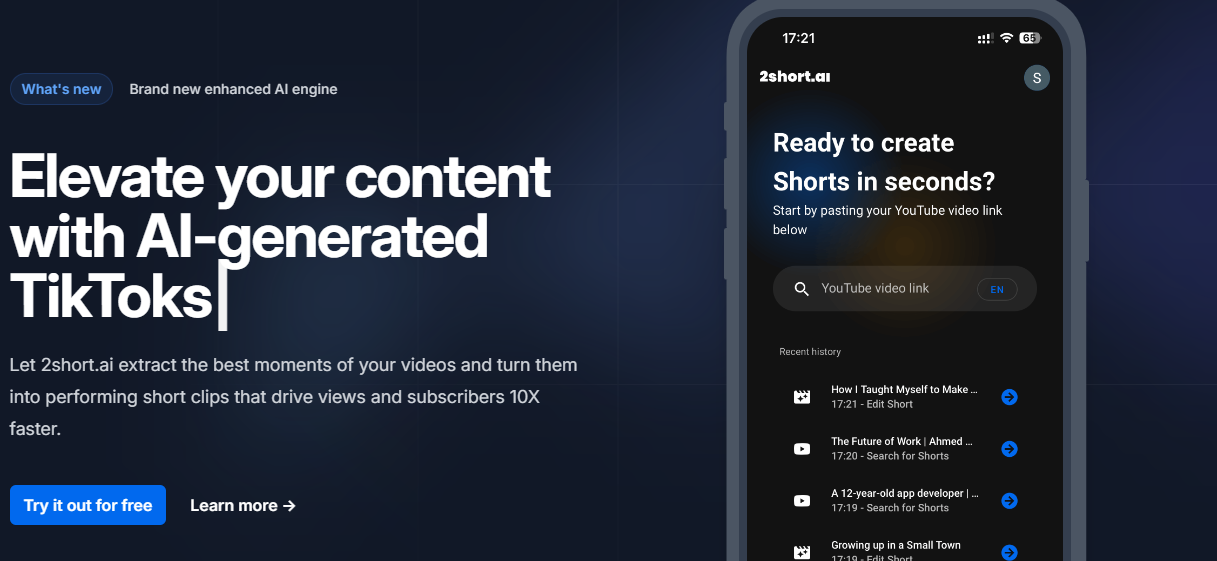Click the 'What's new' badge
The image size is (1217, 561).
61,89
